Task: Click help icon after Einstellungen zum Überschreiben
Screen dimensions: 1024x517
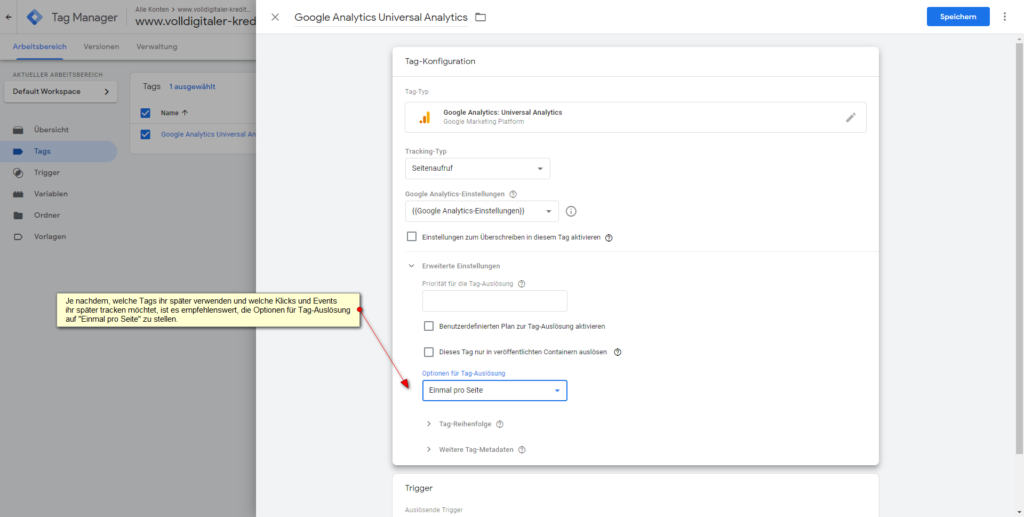Action: coord(609,238)
